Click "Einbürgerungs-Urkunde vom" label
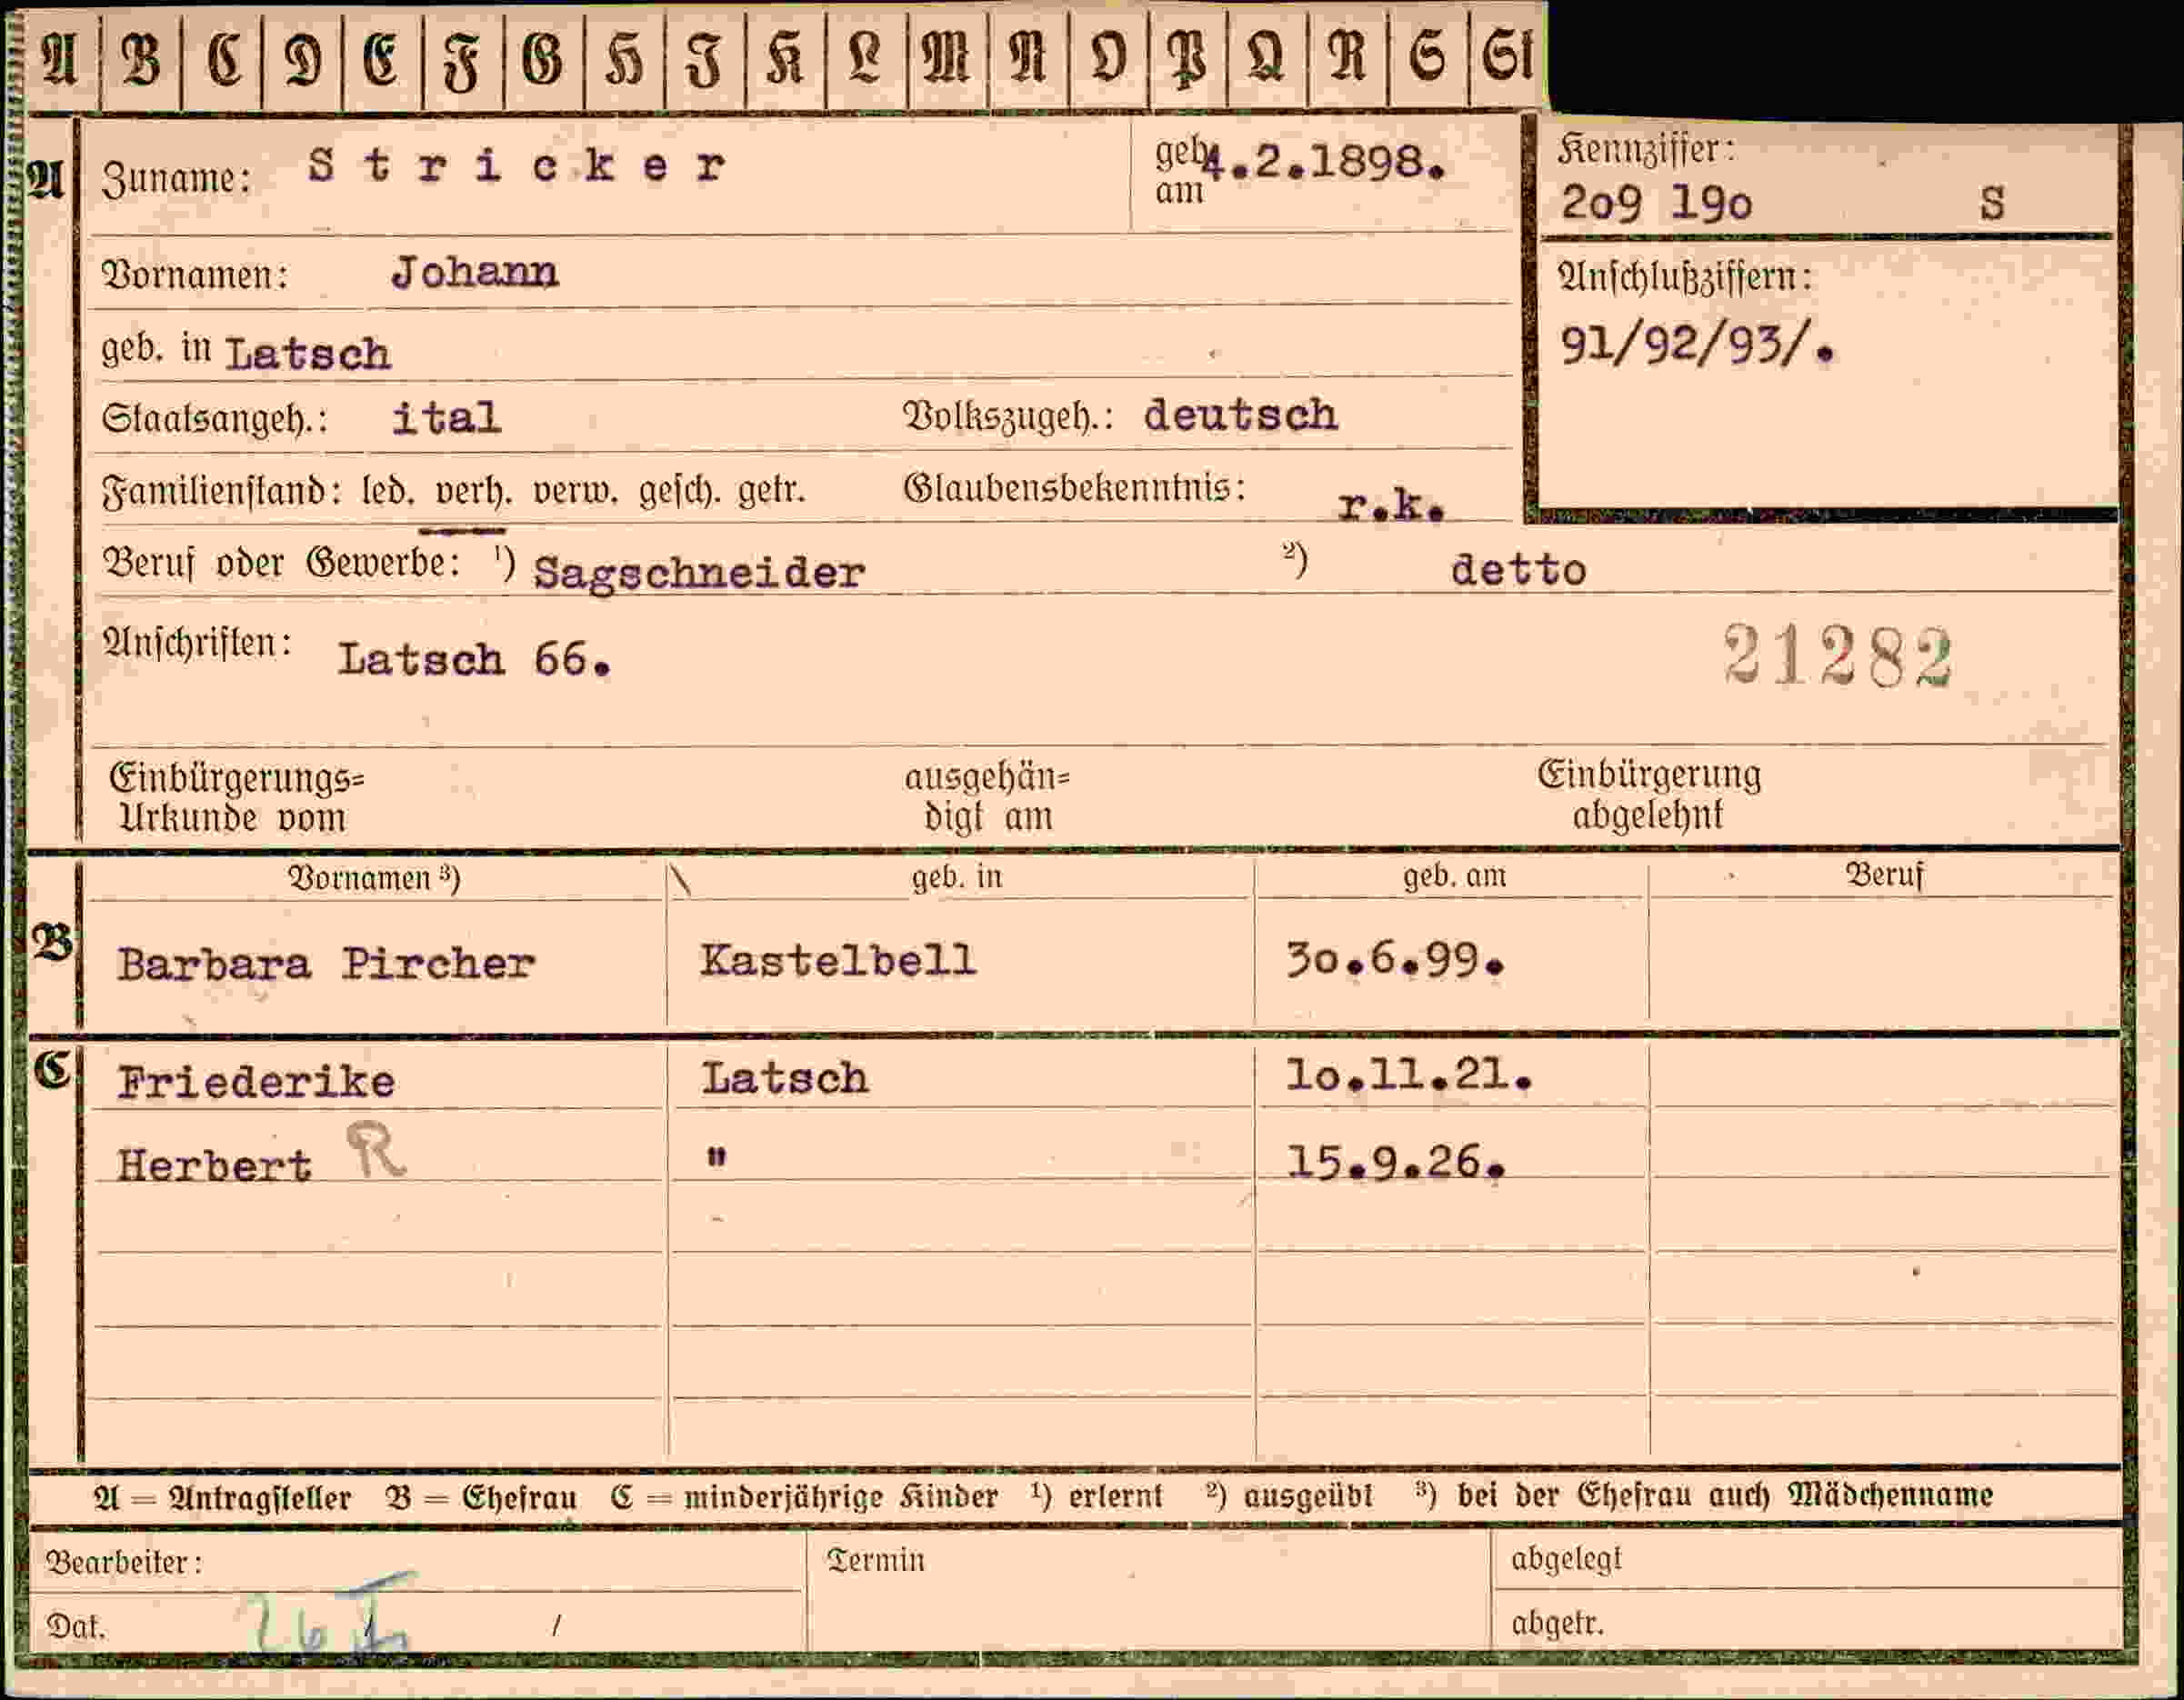 point(236,797)
